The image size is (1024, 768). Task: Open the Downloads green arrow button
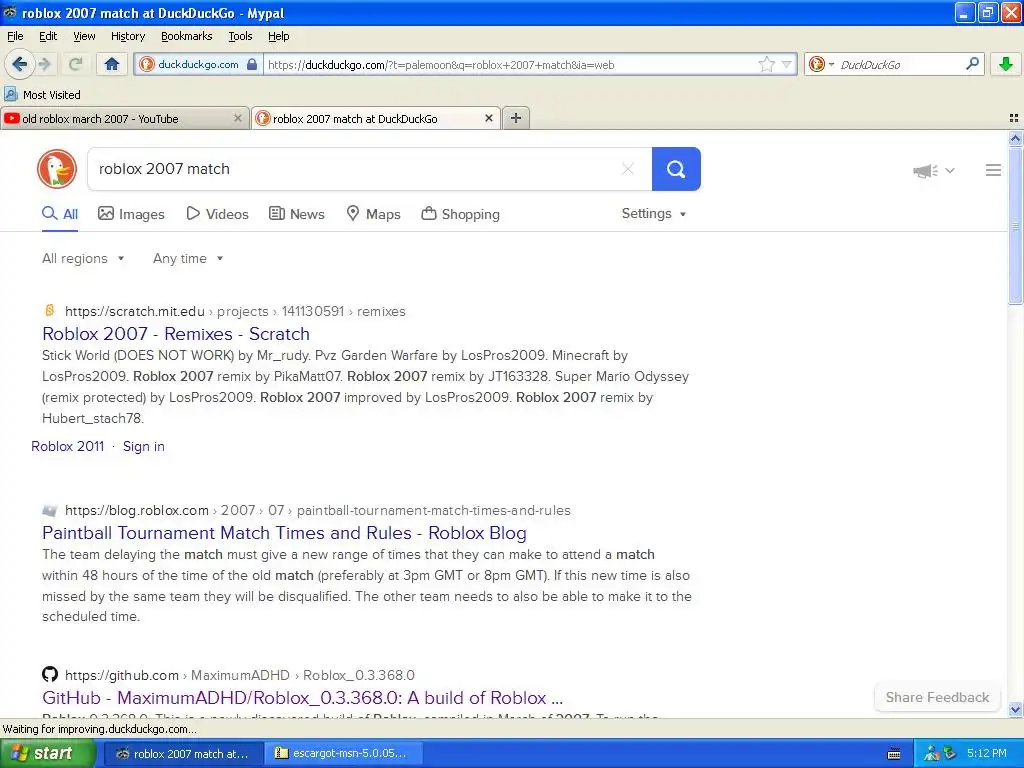(x=1006, y=64)
